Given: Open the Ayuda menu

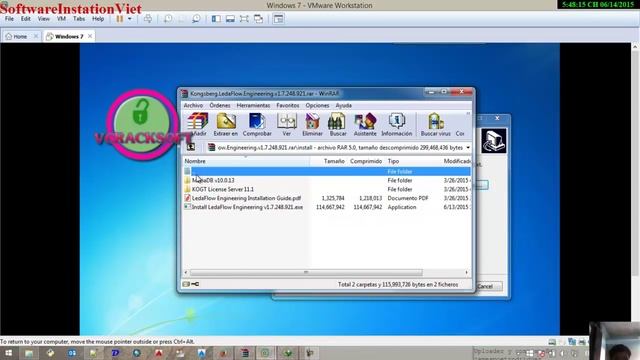Looking at the screenshot, I should coord(343,105).
